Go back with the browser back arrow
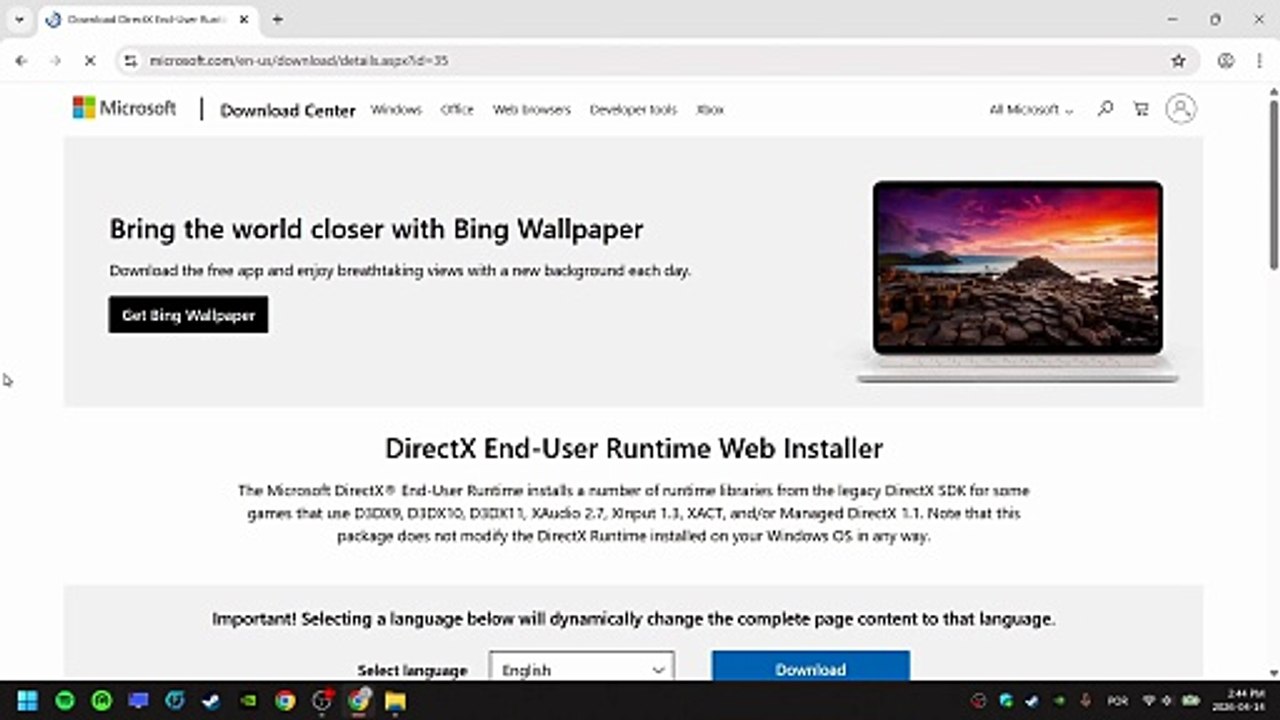The width and height of the screenshot is (1280, 720). (21, 61)
